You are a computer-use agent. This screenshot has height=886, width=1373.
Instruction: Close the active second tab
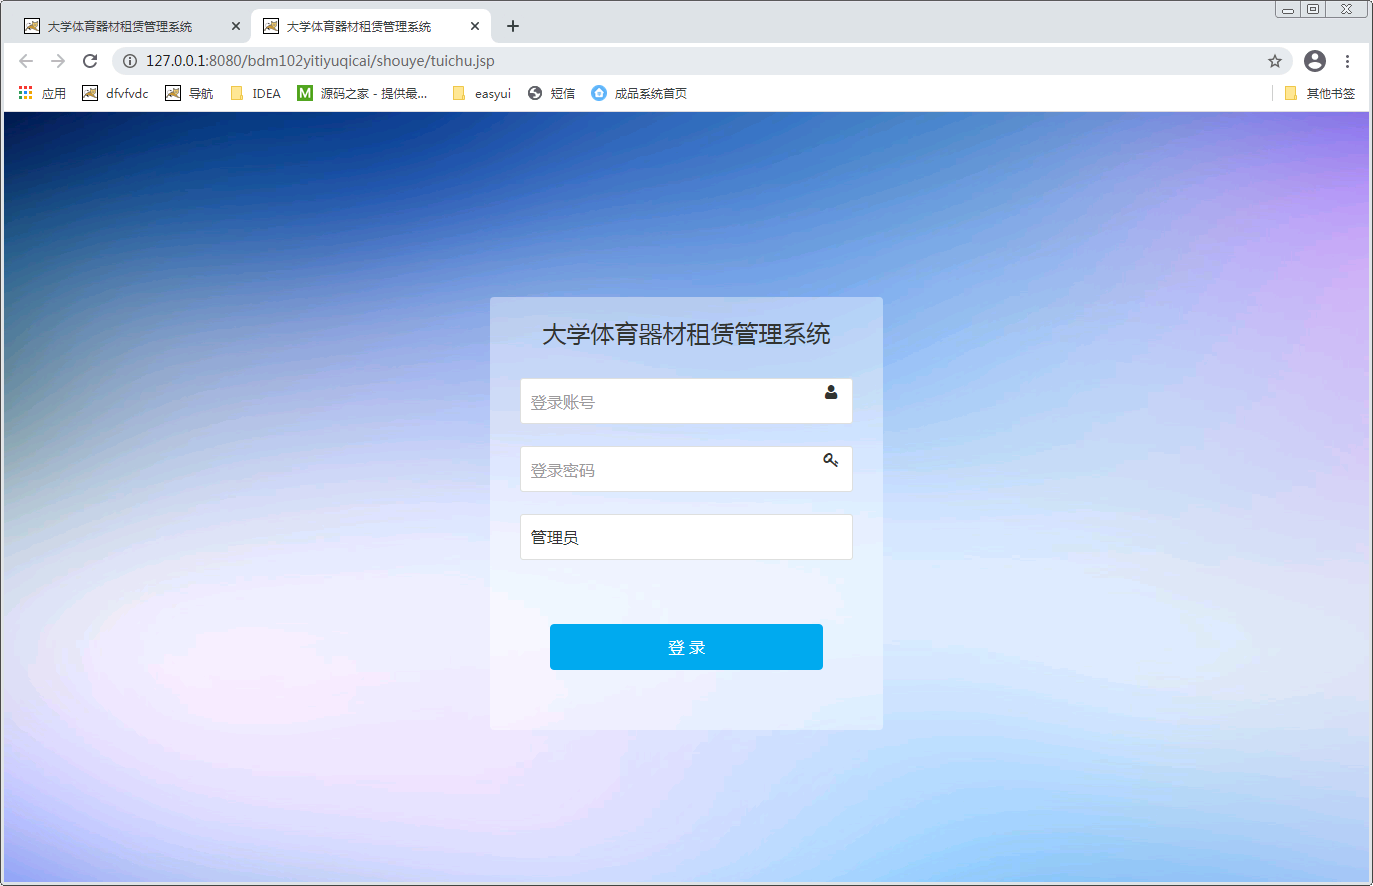(x=475, y=26)
